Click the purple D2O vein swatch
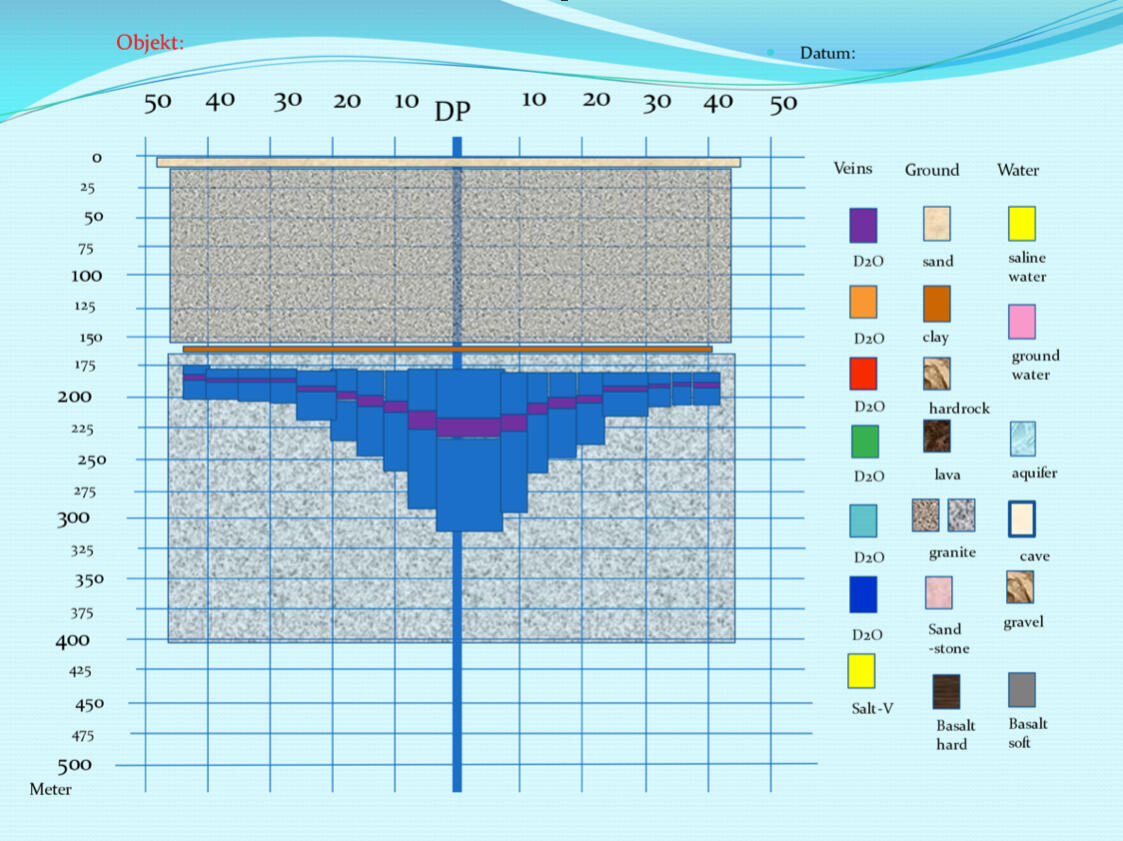Image resolution: width=1123 pixels, height=841 pixels. pos(863,225)
